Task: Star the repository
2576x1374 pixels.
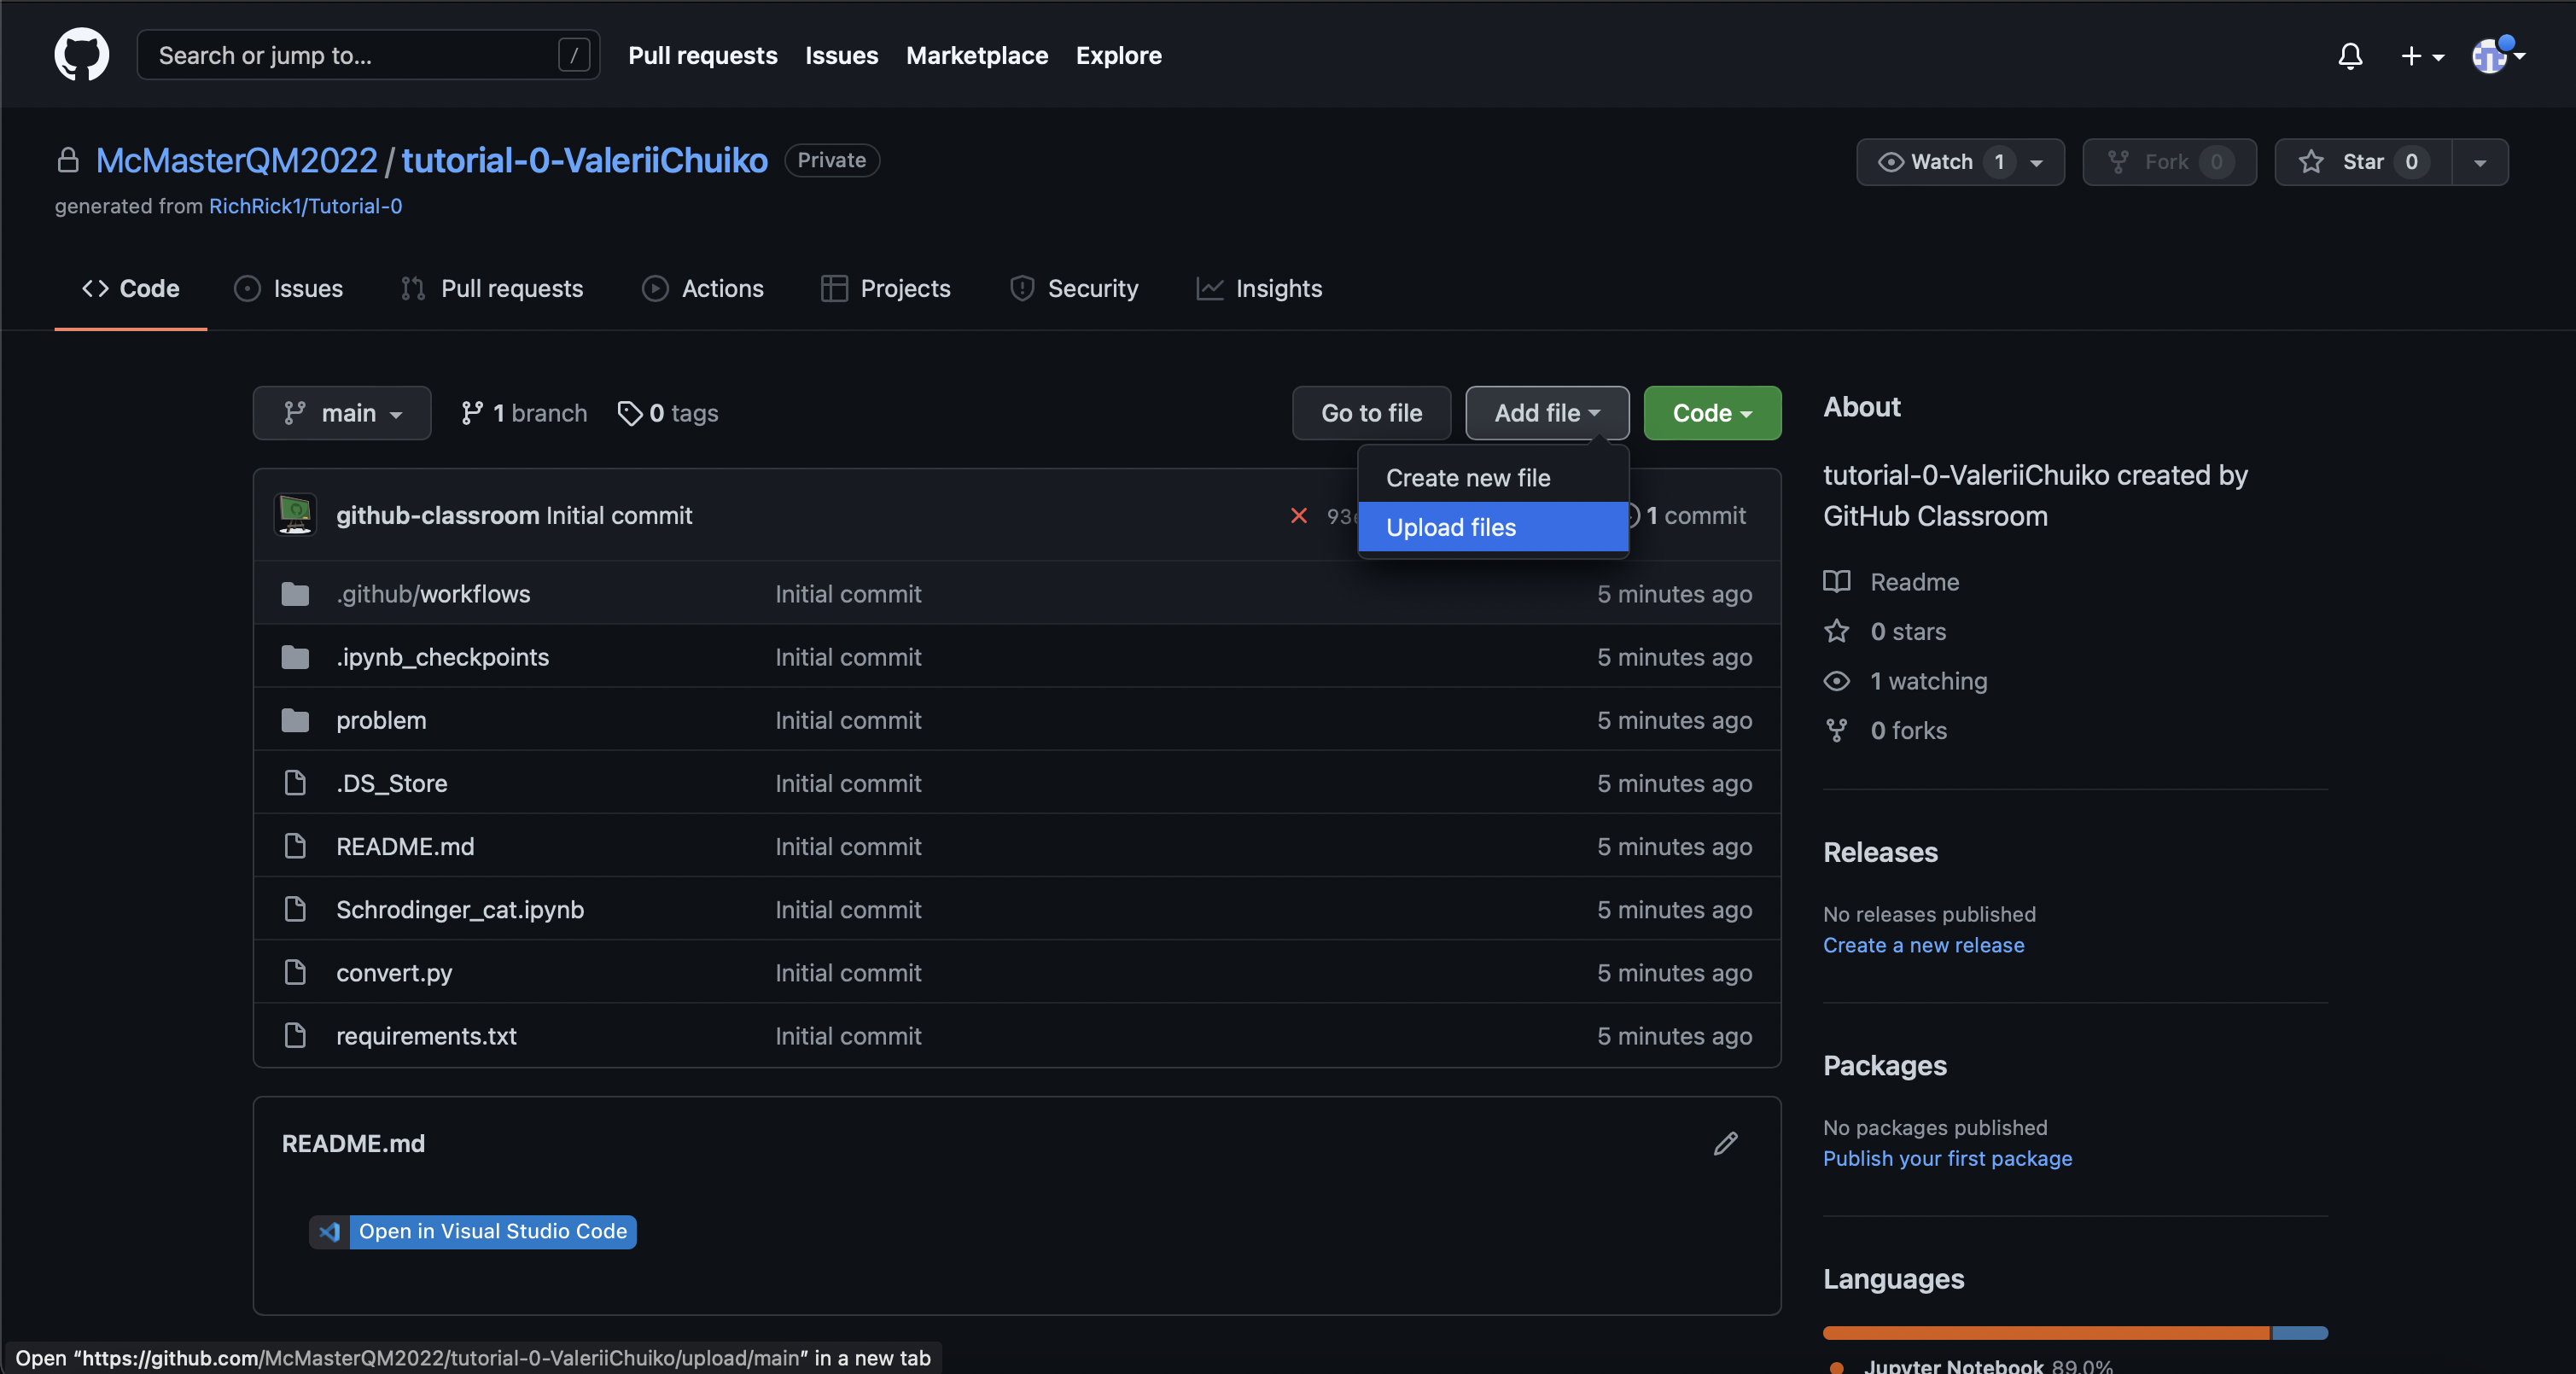Action: pos(2364,162)
